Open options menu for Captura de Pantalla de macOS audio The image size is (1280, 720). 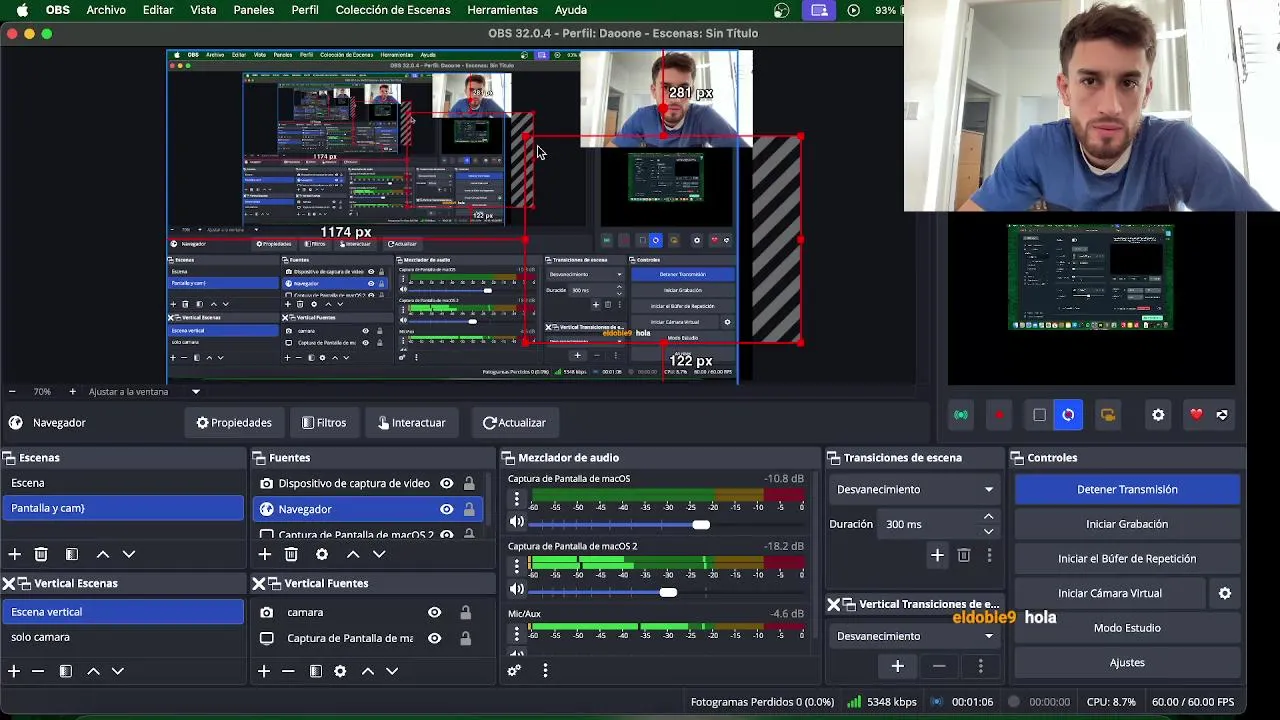pyautogui.click(x=517, y=500)
